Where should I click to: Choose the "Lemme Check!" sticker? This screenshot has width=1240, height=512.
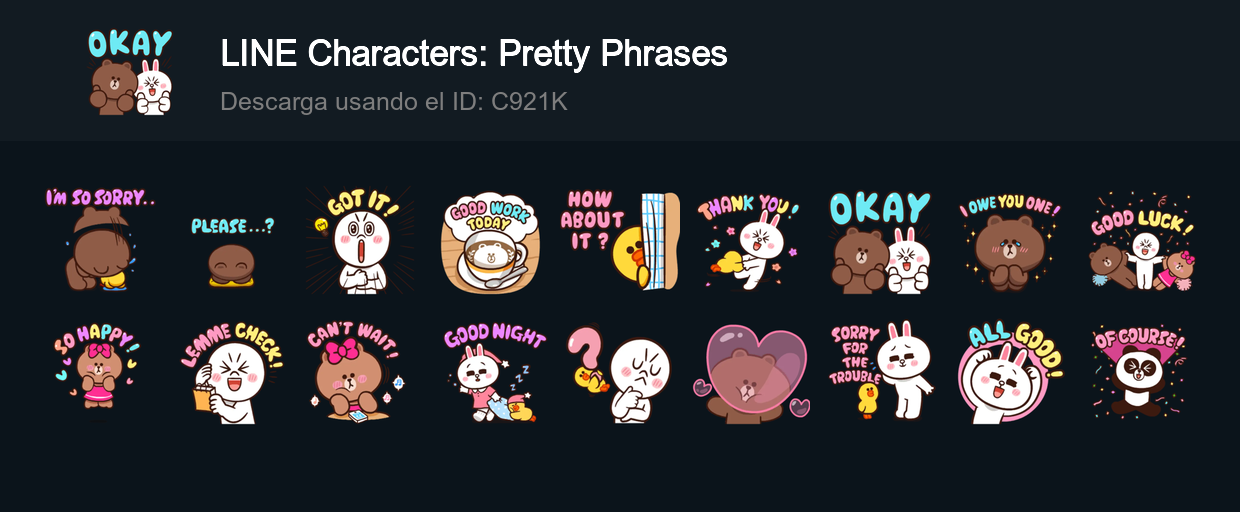click(231, 371)
